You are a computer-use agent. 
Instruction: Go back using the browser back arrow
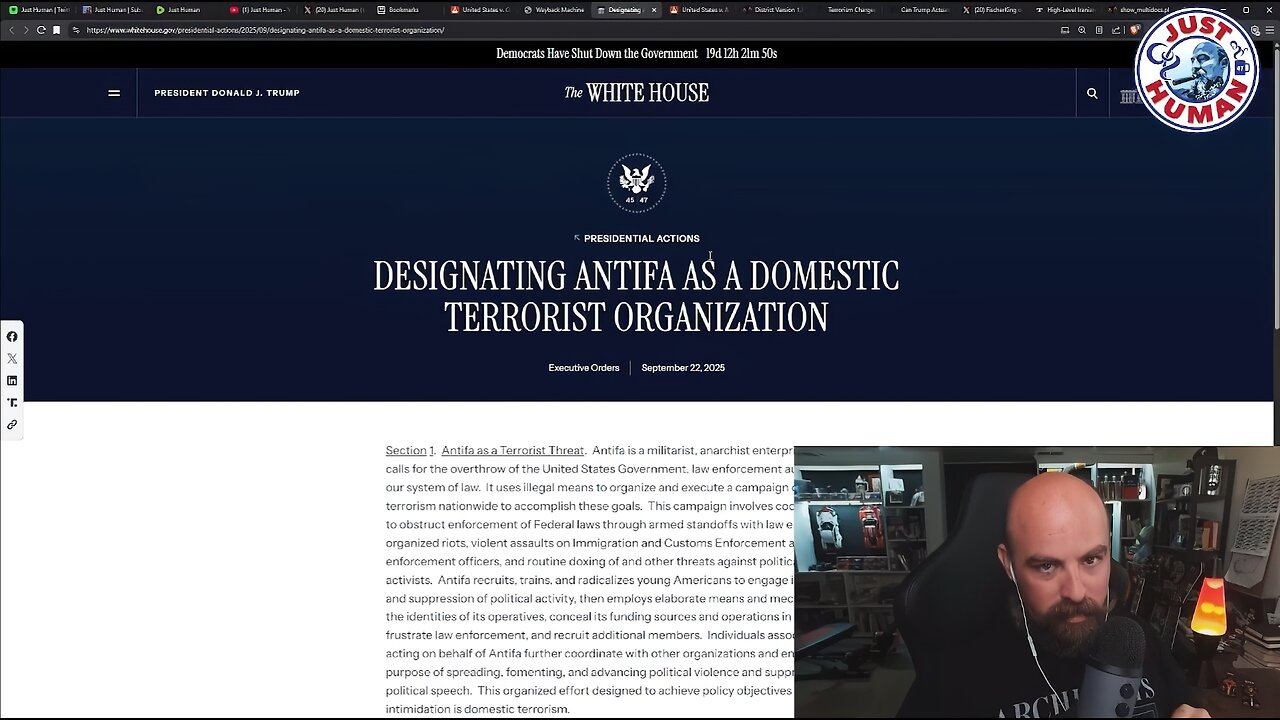coord(11,30)
